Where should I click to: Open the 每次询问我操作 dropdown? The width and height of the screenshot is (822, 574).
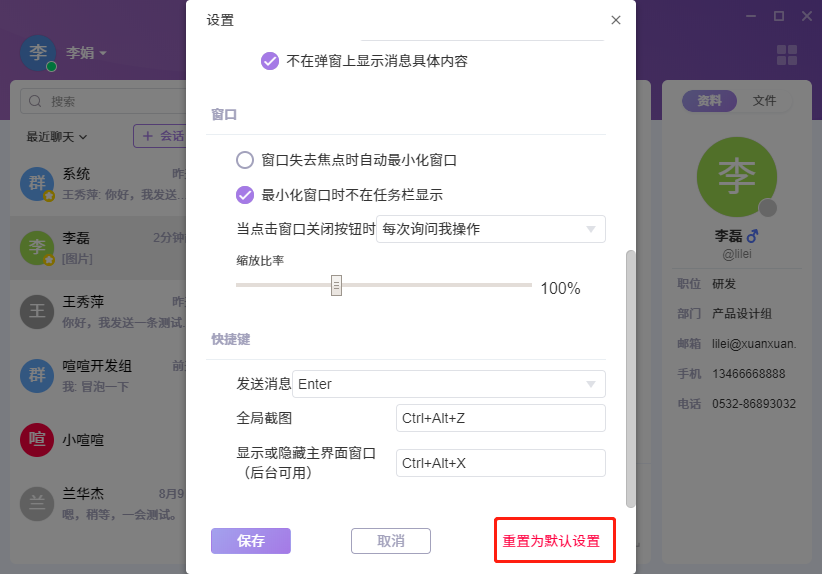pyautogui.click(x=490, y=229)
